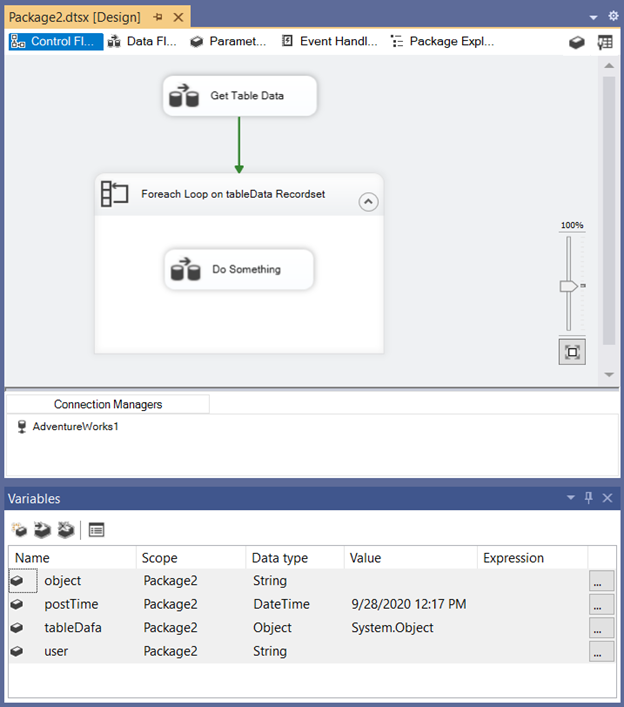Click the Do Something task's SQL icon
The height and width of the screenshot is (707, 624).
[185, 269]
